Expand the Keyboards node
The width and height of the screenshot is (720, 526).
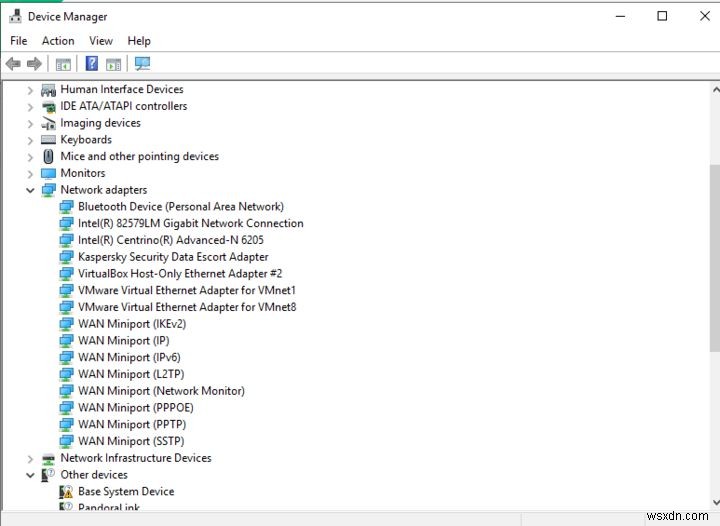pyautogui.click(x=30, y=140)
